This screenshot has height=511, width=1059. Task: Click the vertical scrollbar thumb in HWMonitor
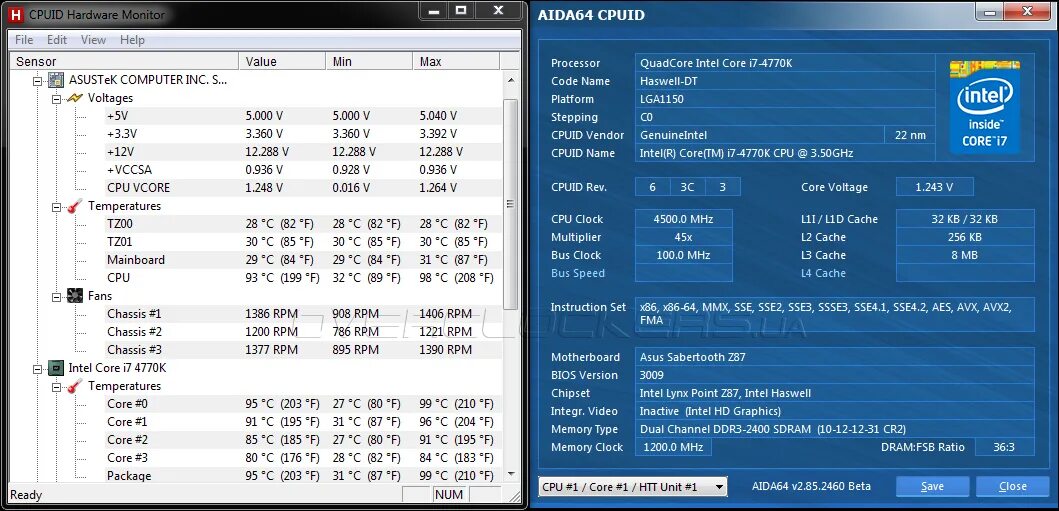[511, 204]
